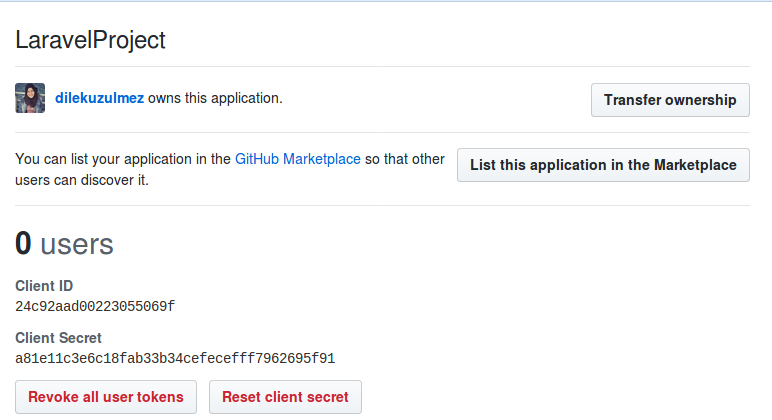772x420 pixels.
Task: Click the Client Secret value string
Action: pos(175,358)
